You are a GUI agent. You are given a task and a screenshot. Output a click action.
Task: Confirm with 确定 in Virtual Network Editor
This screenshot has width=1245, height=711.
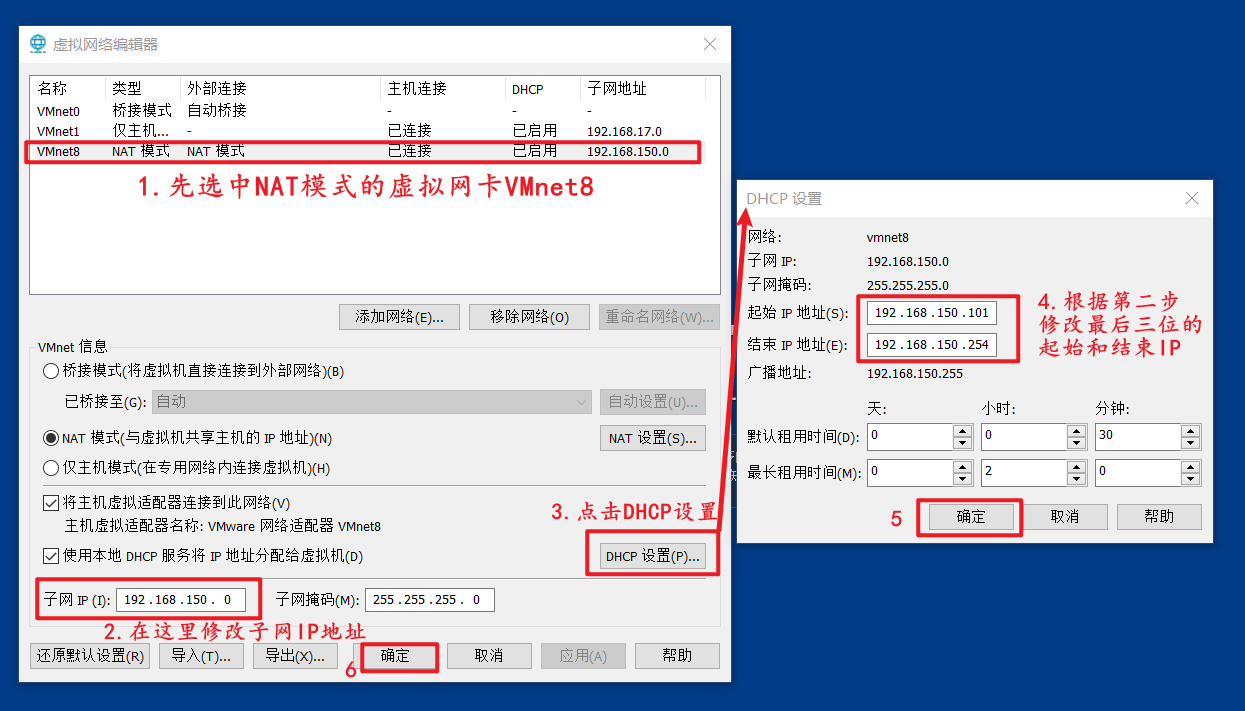point(395,656)
